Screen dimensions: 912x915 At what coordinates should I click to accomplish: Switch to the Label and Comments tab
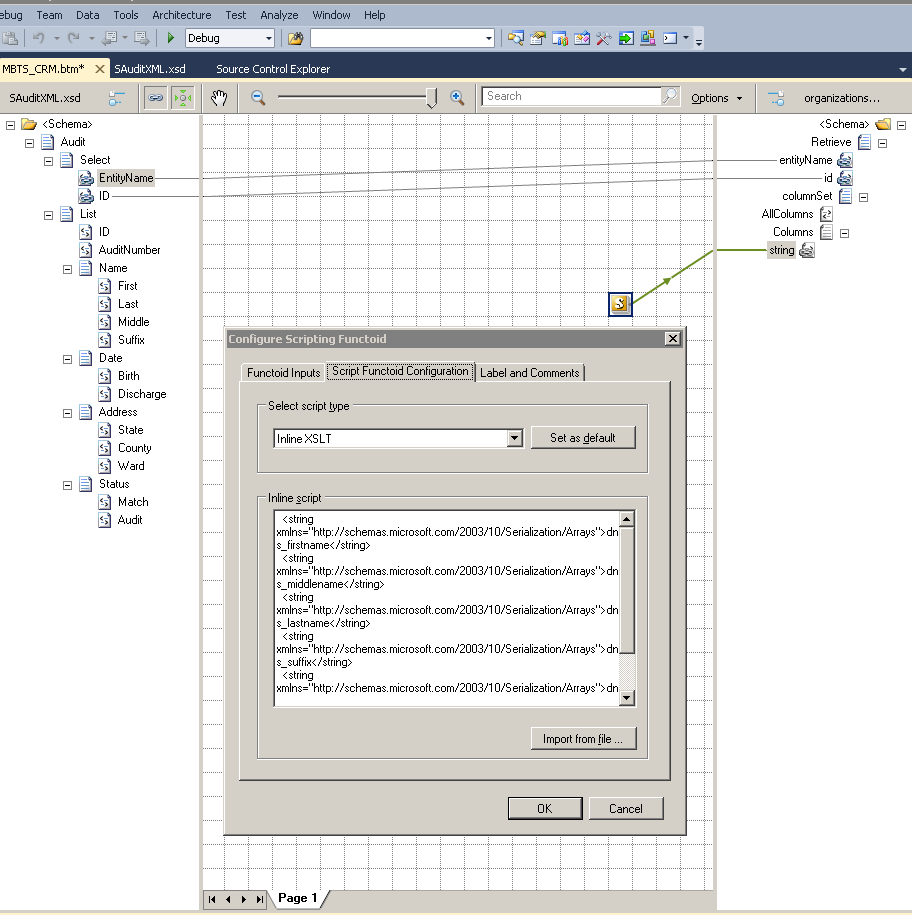(x=530, y=373)
